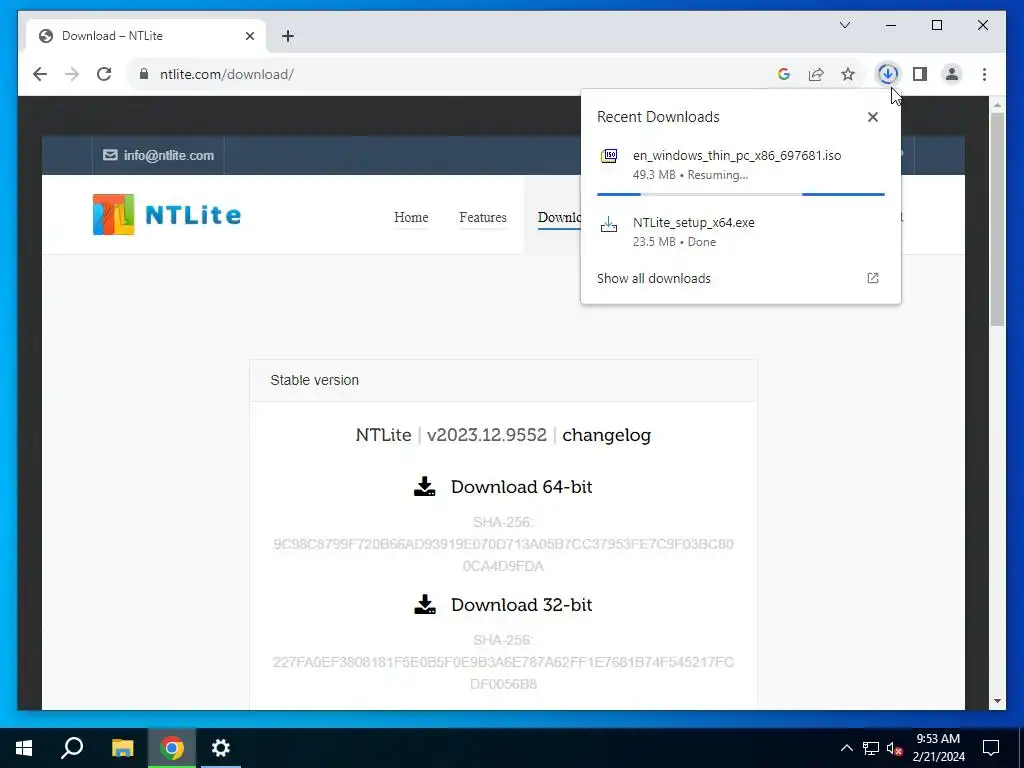Toggle the Chrome downloads toolbar icon
The height and width of the screenshot is (768, 1024).
(888, 74)
